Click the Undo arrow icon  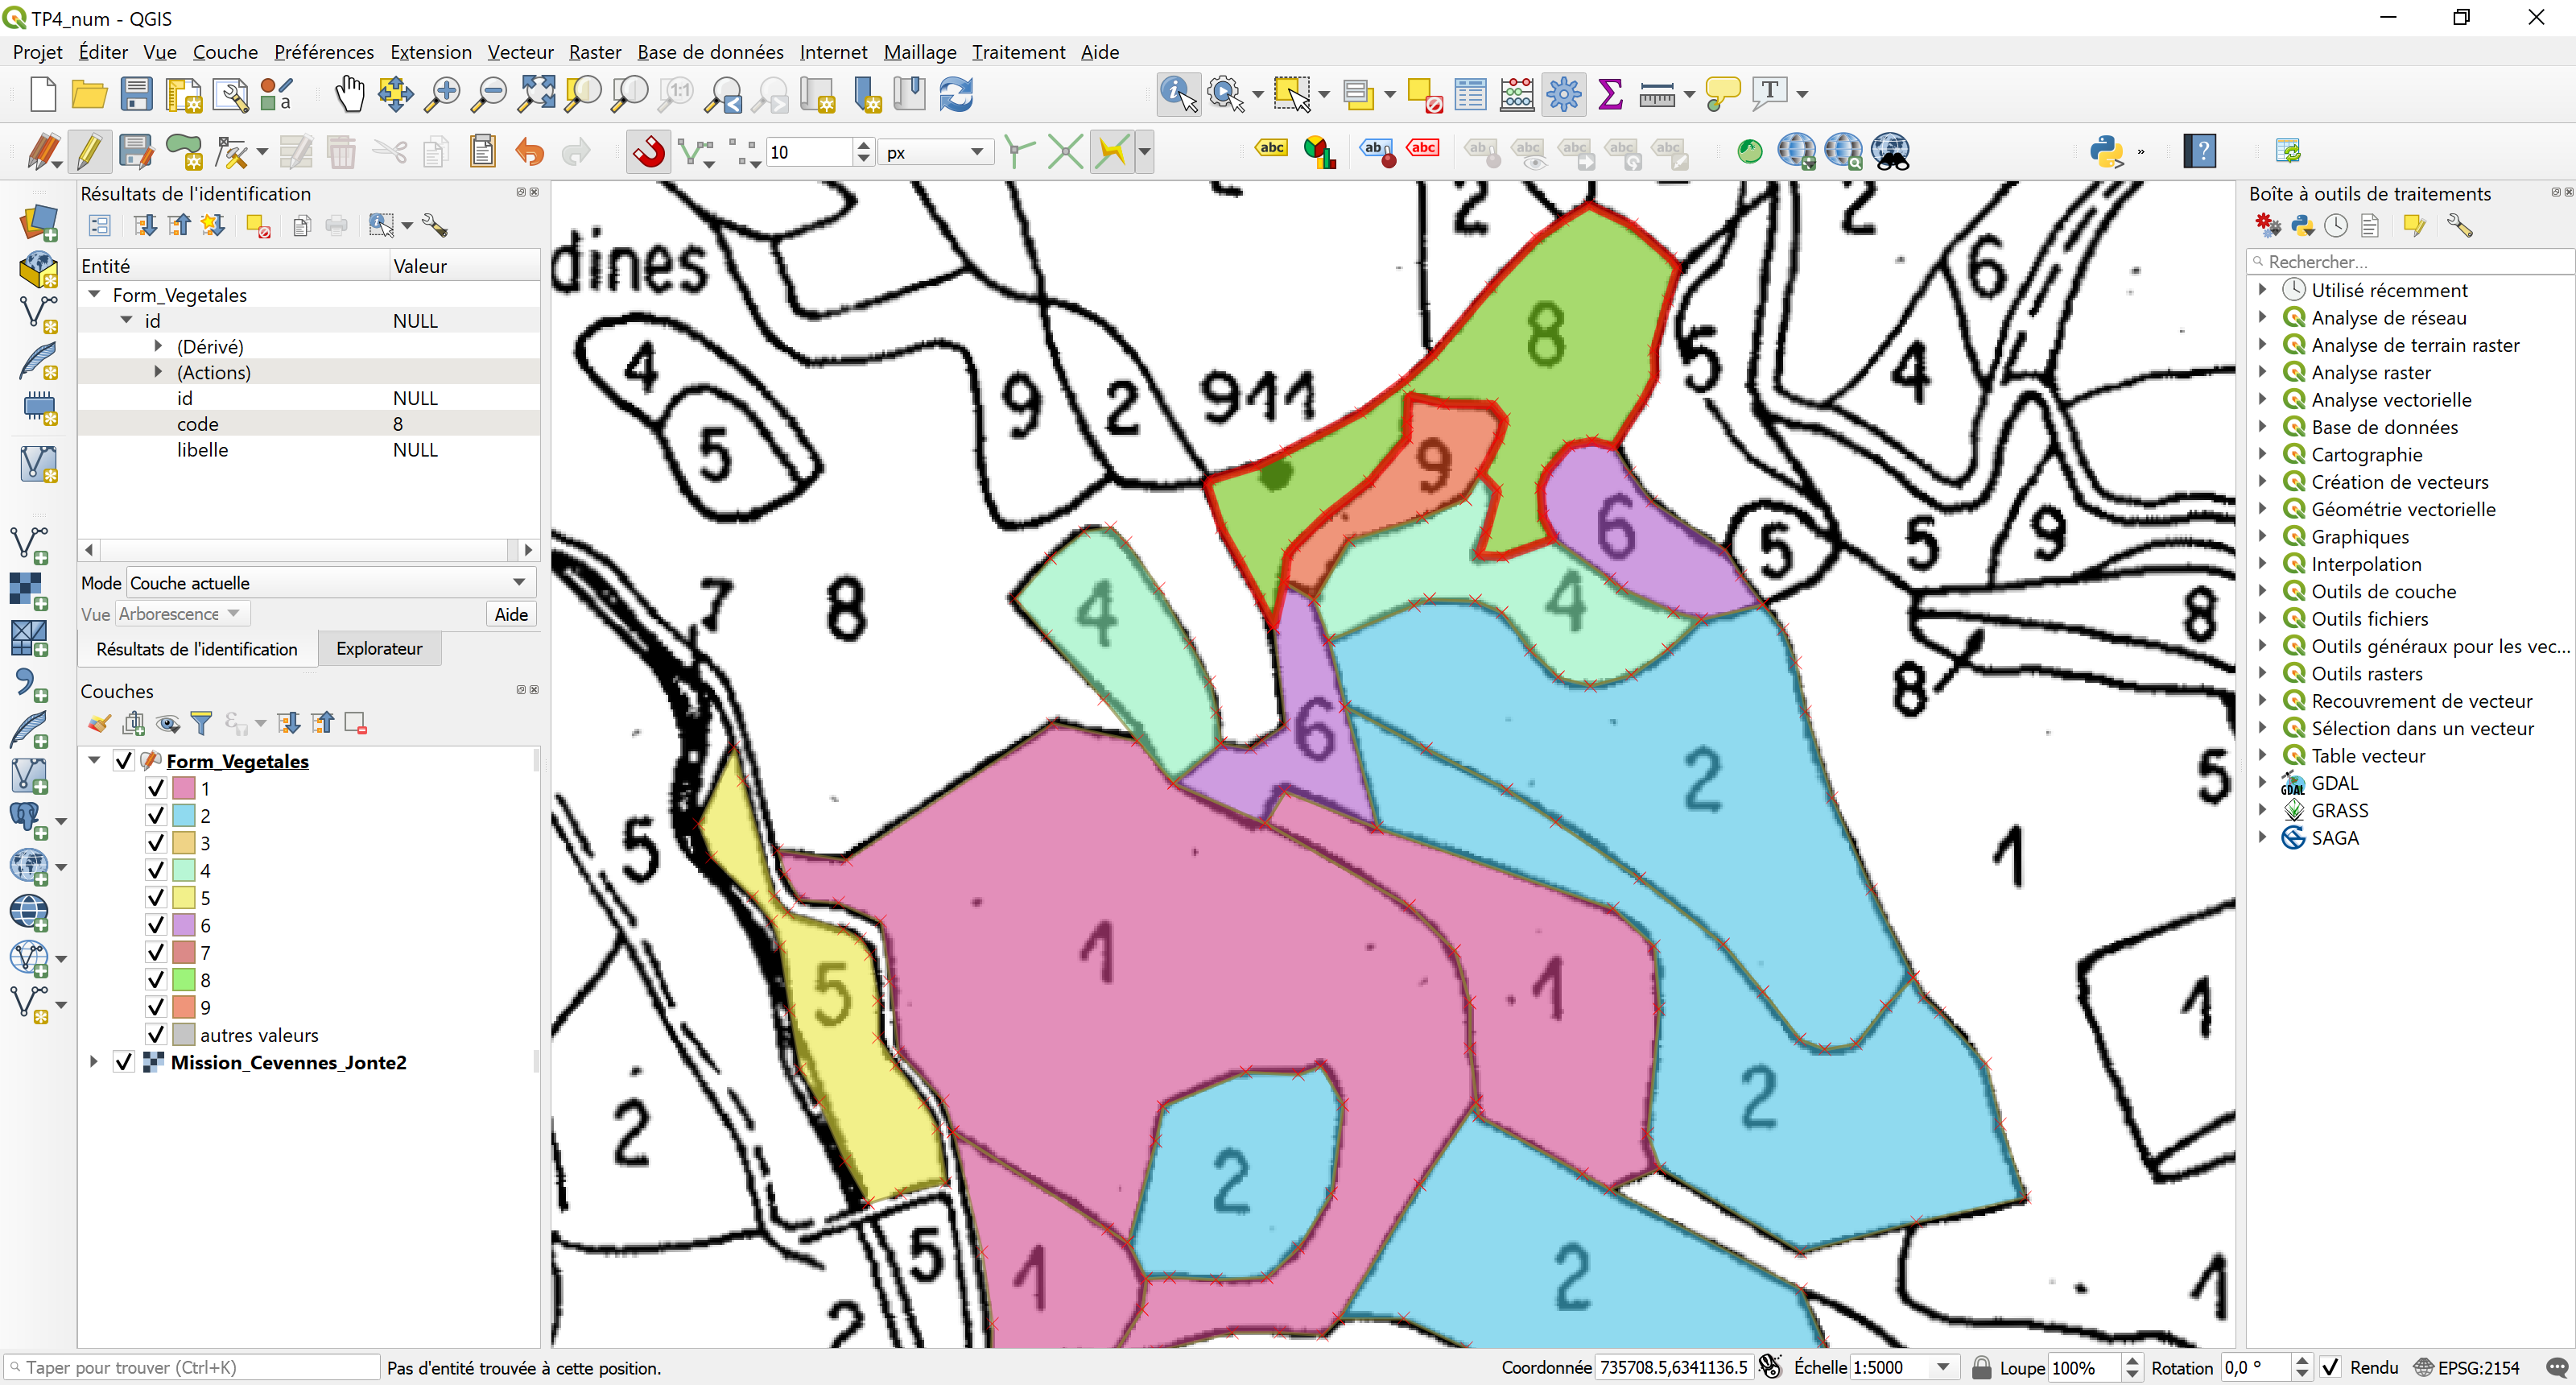[530, 152]
